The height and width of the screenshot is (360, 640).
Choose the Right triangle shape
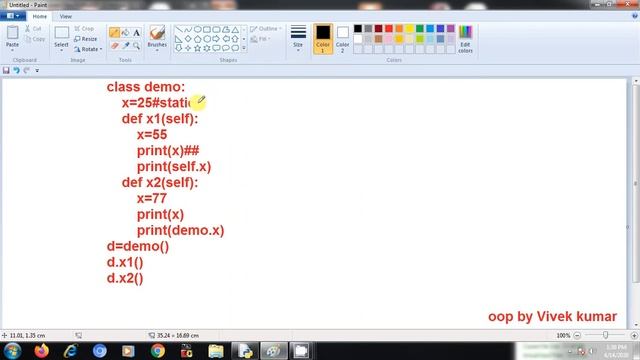coord(178,39)
